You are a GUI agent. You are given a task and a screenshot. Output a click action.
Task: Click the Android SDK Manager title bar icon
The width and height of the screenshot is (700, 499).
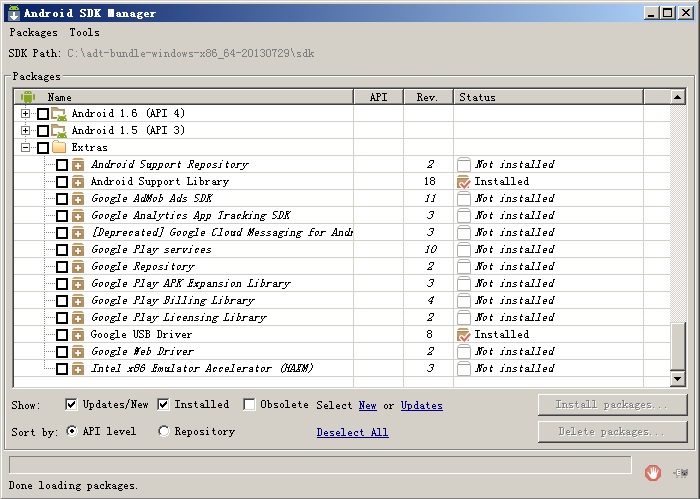click(14, 13)
